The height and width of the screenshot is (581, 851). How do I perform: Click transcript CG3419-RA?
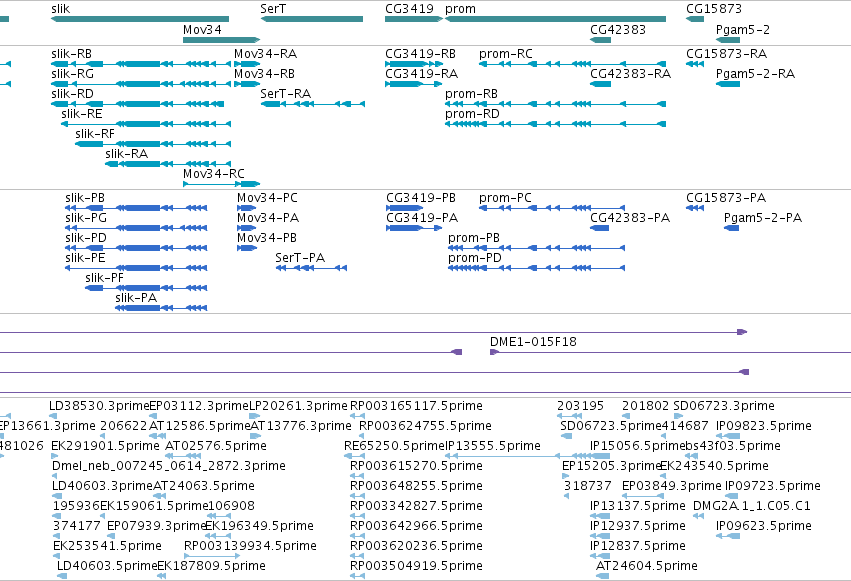[414, 84]
